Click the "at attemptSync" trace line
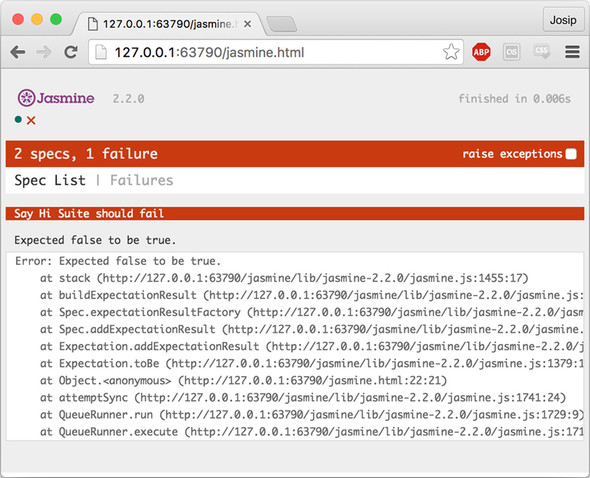590x478 pixels. 303,397
